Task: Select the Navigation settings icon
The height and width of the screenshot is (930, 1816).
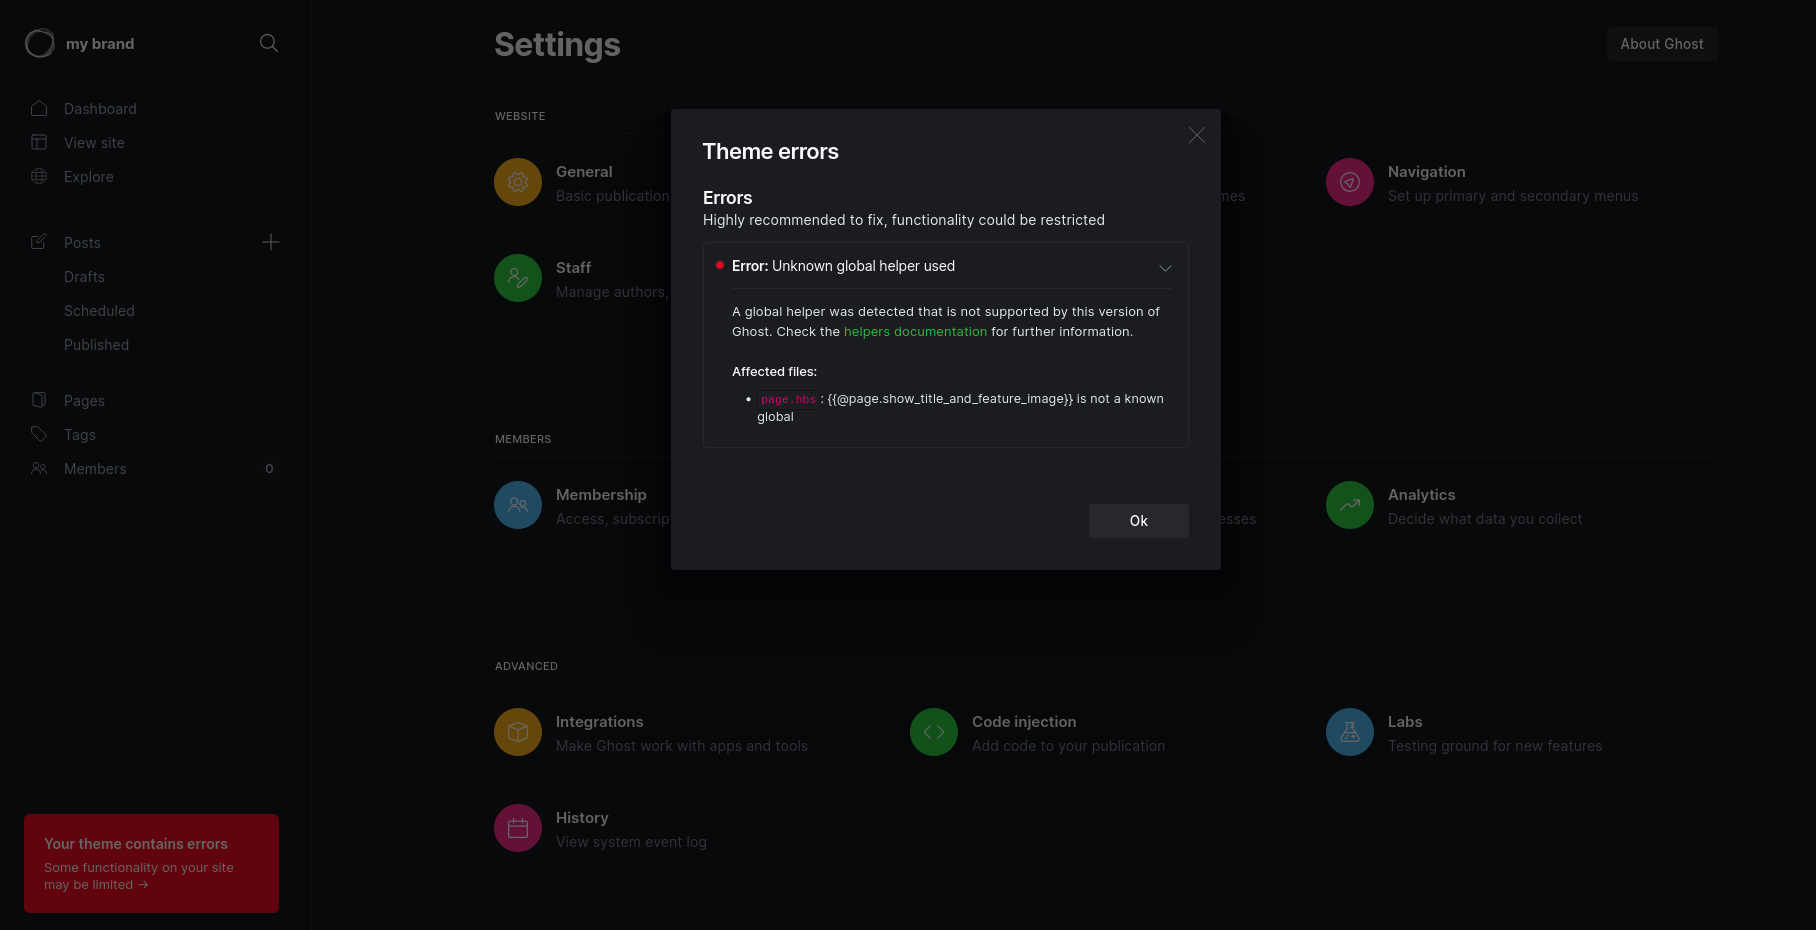Action: click(1348, 182)
